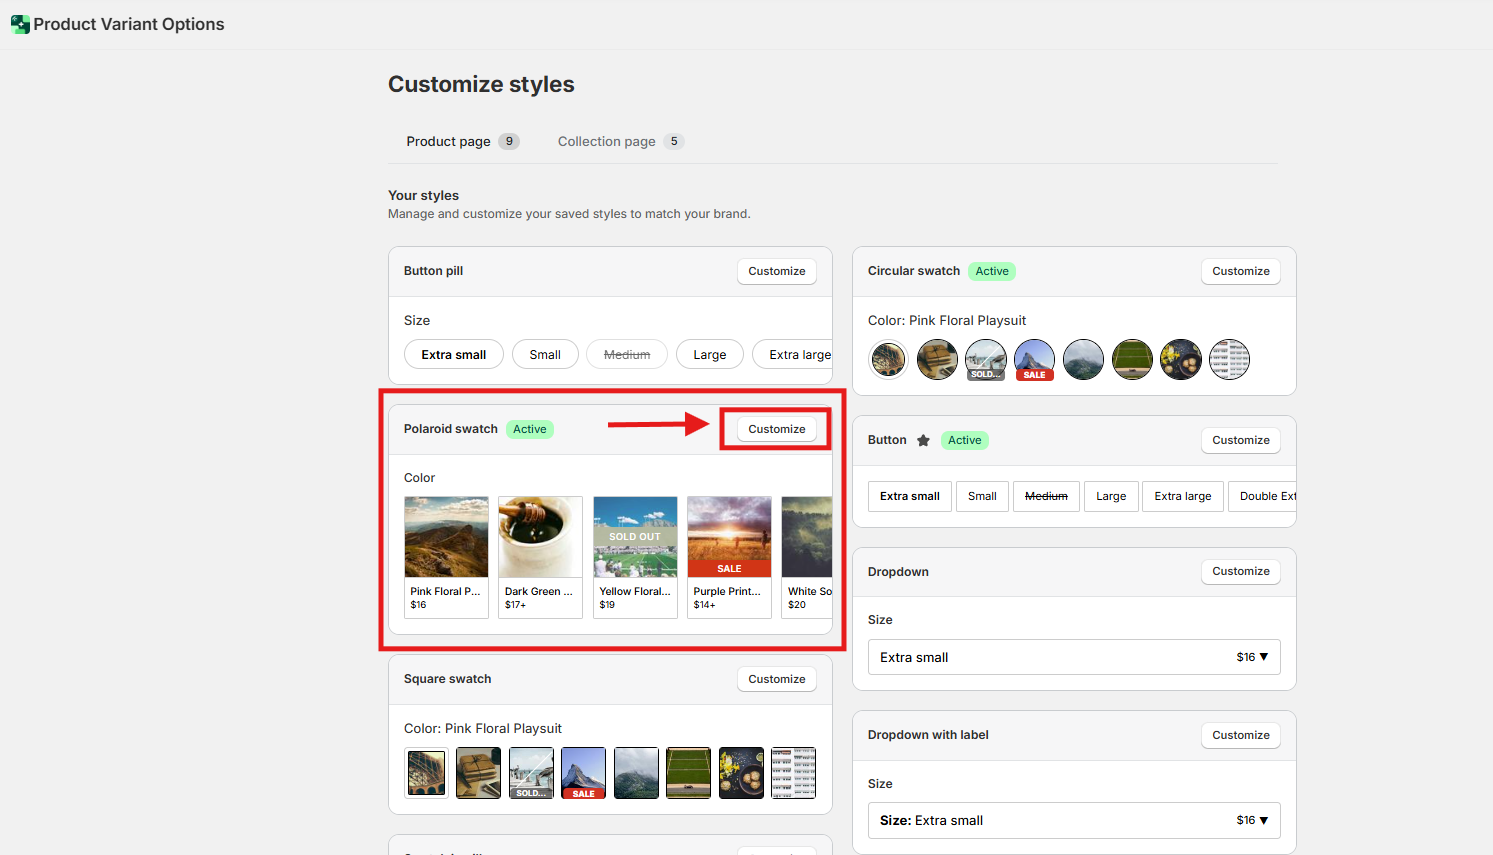Customize the Circular swatch style

pos(1240,271)
